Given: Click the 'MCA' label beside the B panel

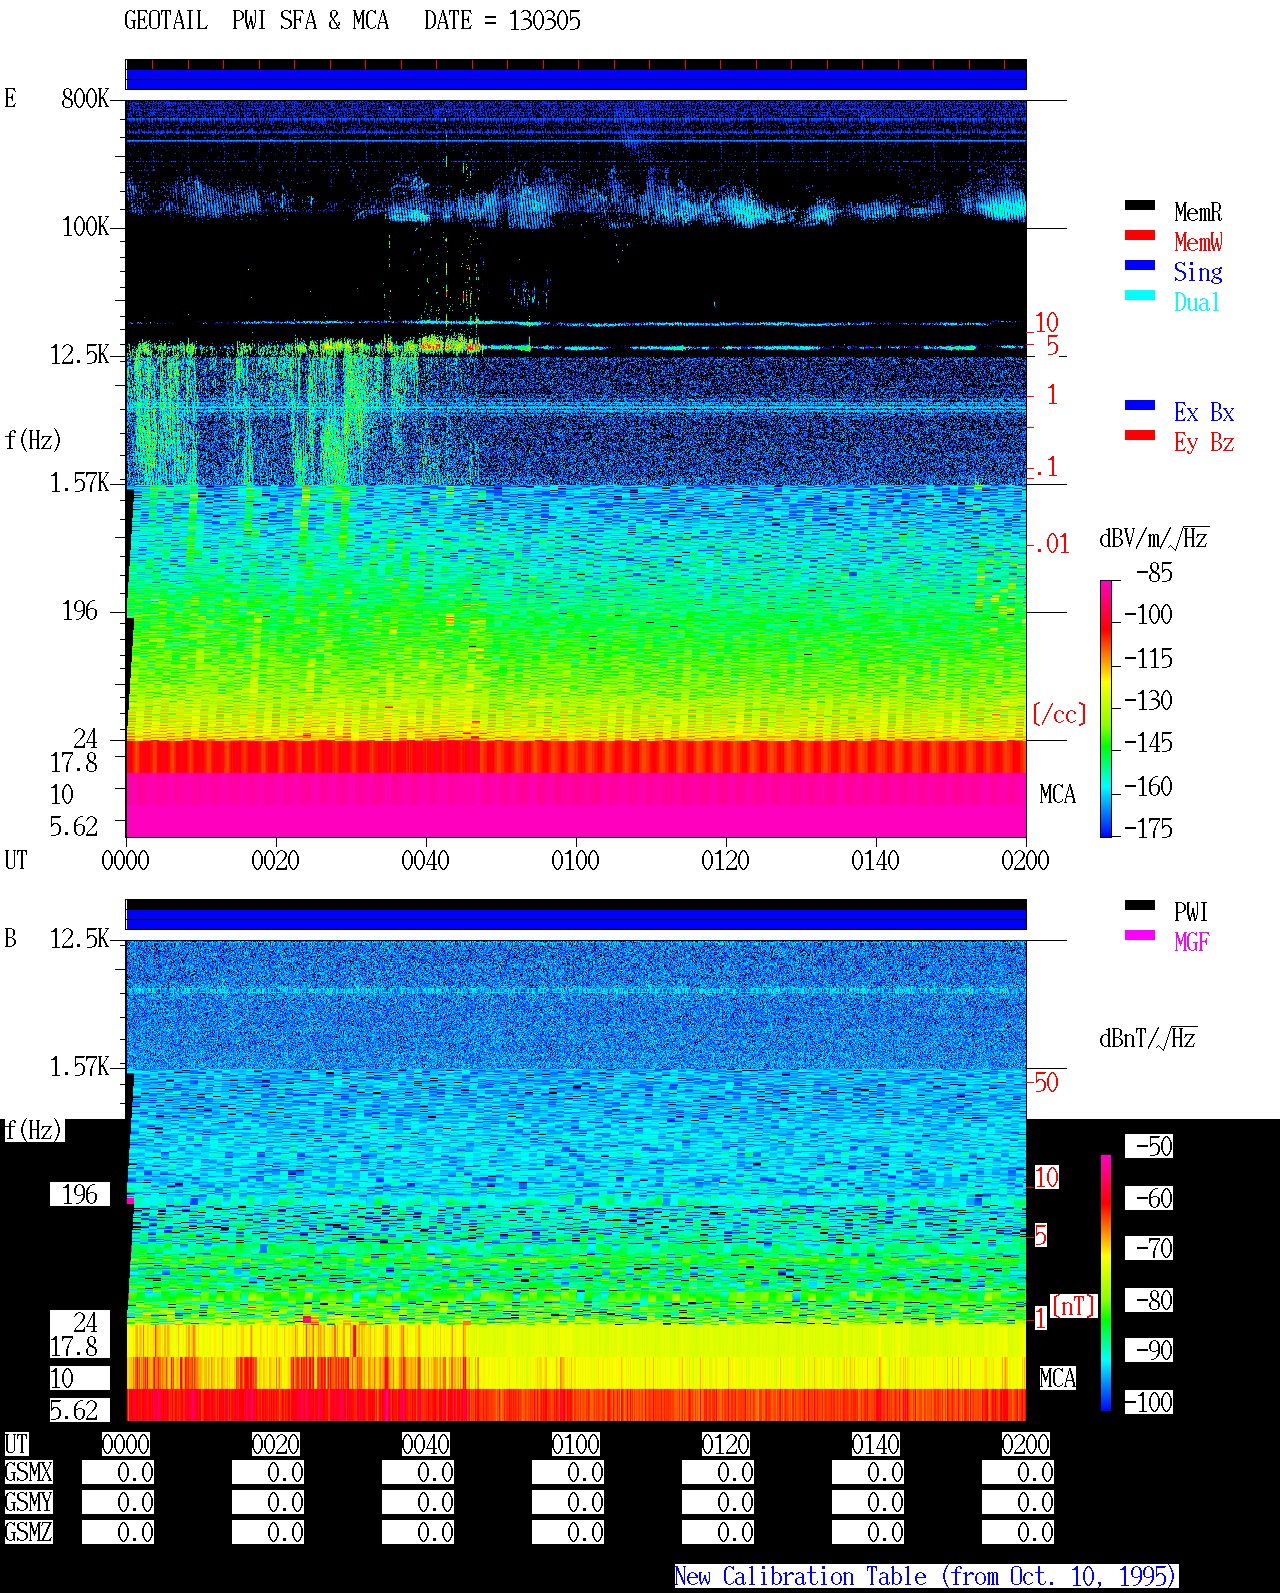Looking at the screenshot, I should click(1057, 1378).
